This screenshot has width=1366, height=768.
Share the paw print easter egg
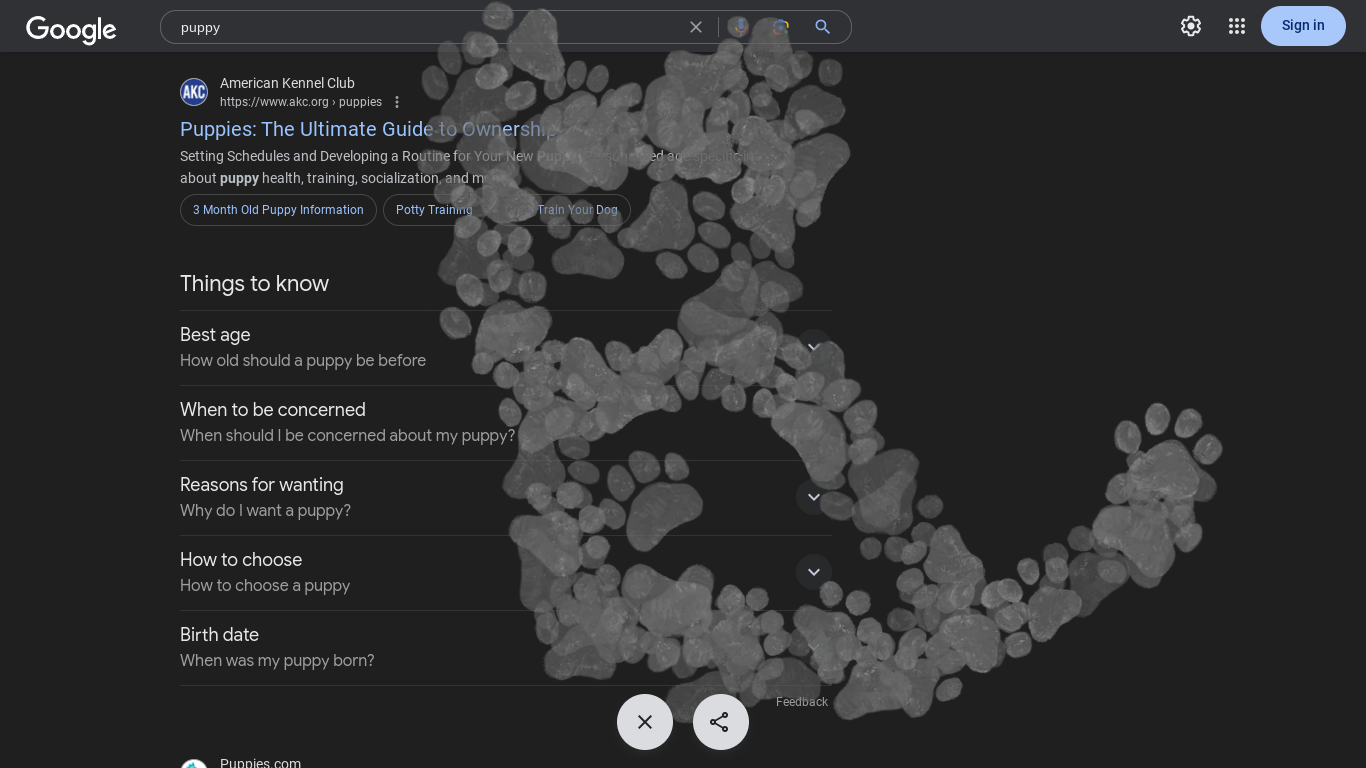pos(720,722)
